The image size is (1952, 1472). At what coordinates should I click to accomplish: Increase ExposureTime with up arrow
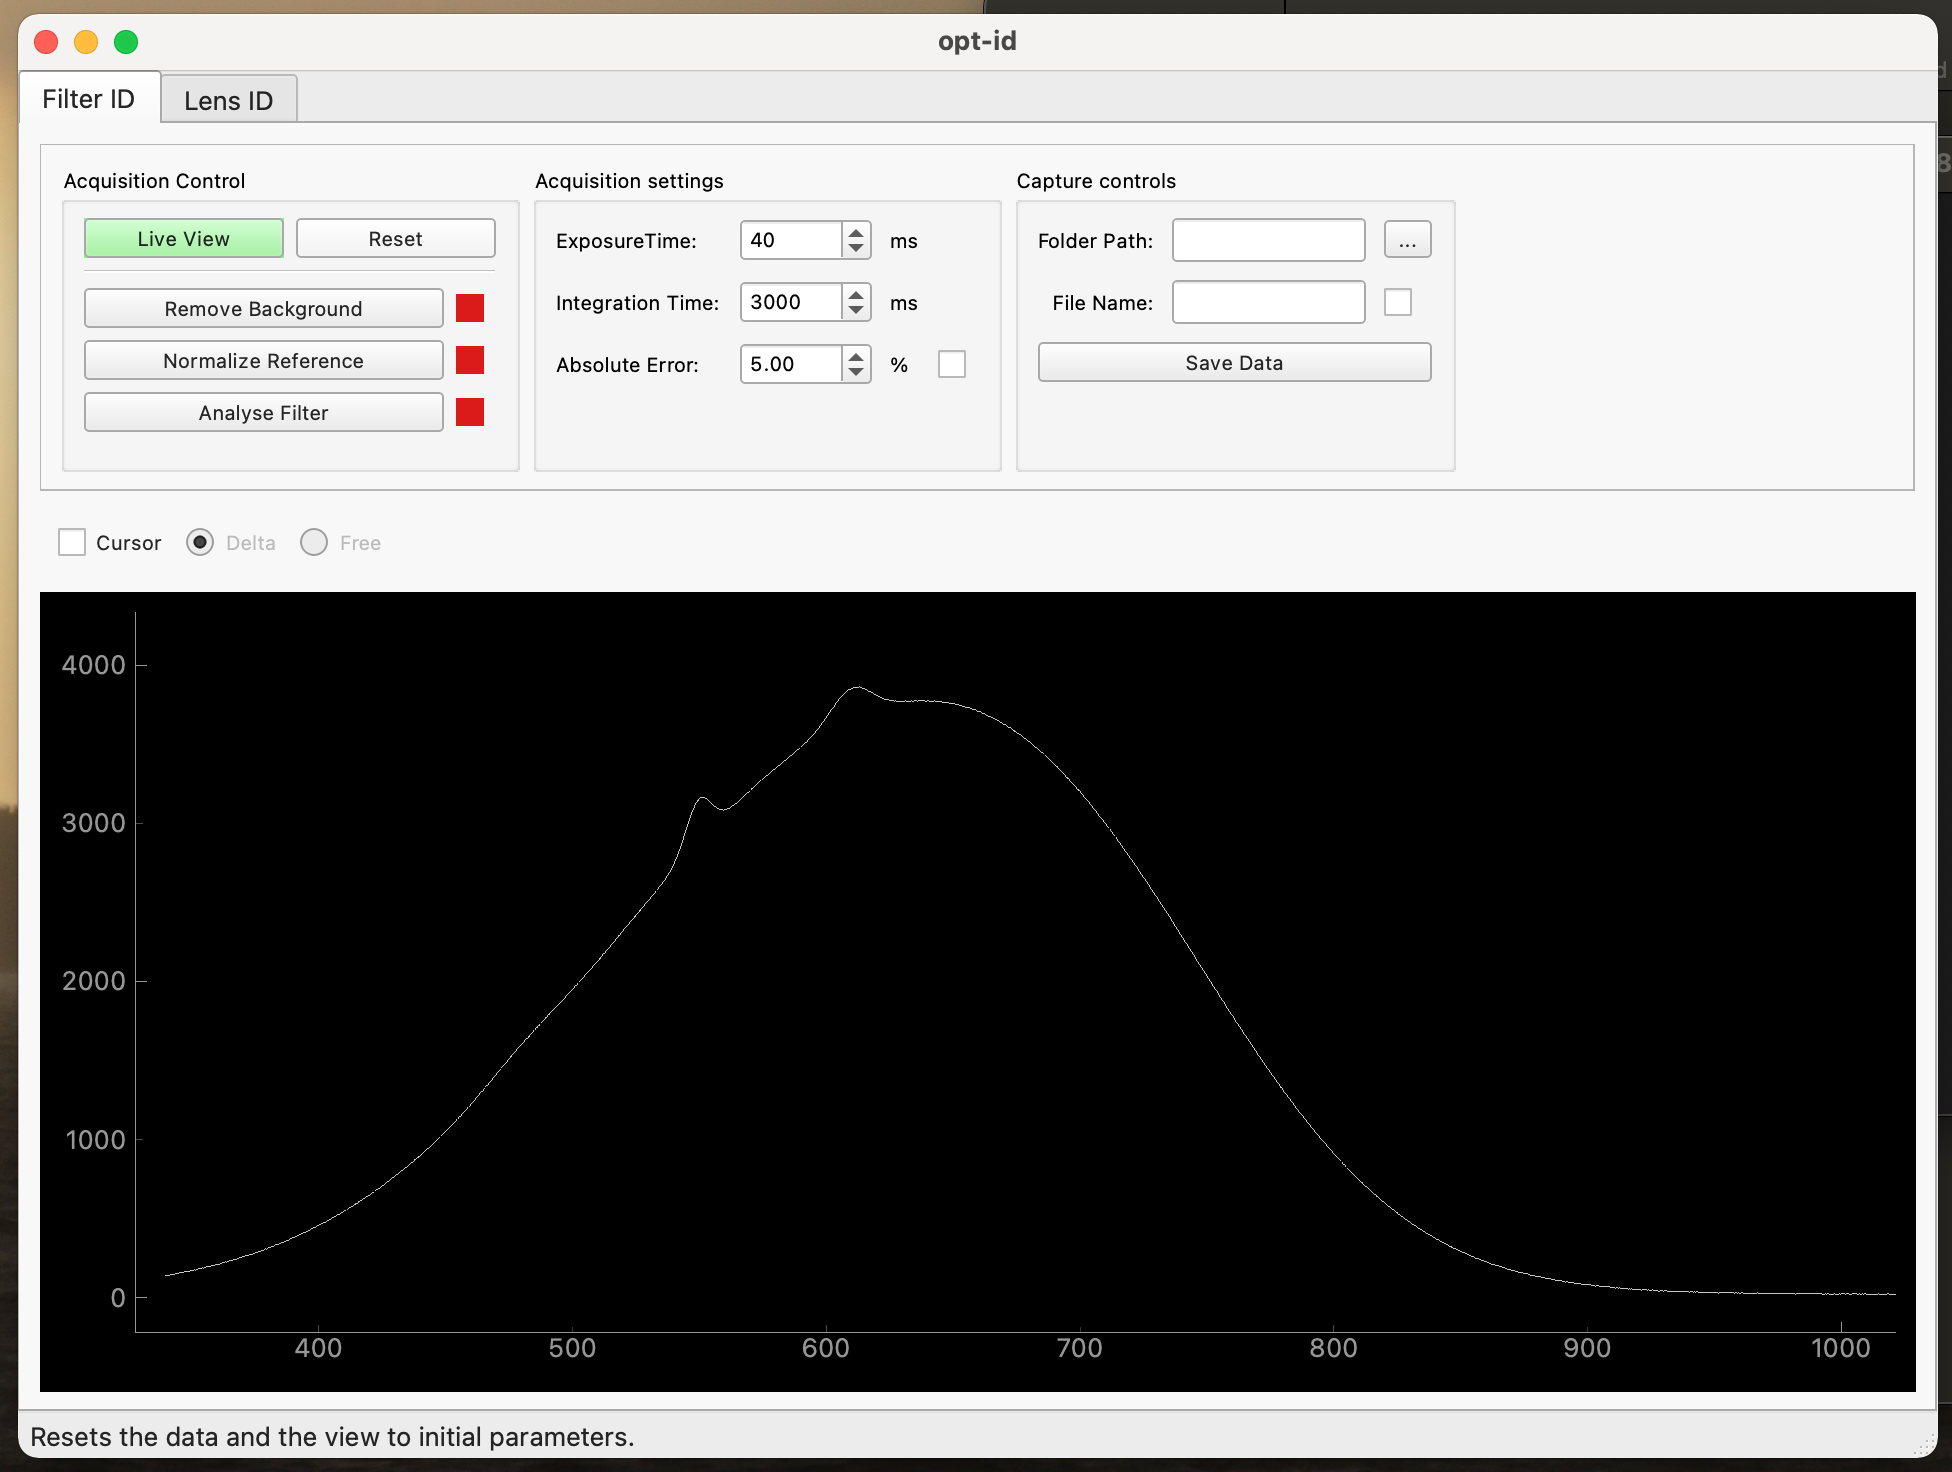coord(856,232)
